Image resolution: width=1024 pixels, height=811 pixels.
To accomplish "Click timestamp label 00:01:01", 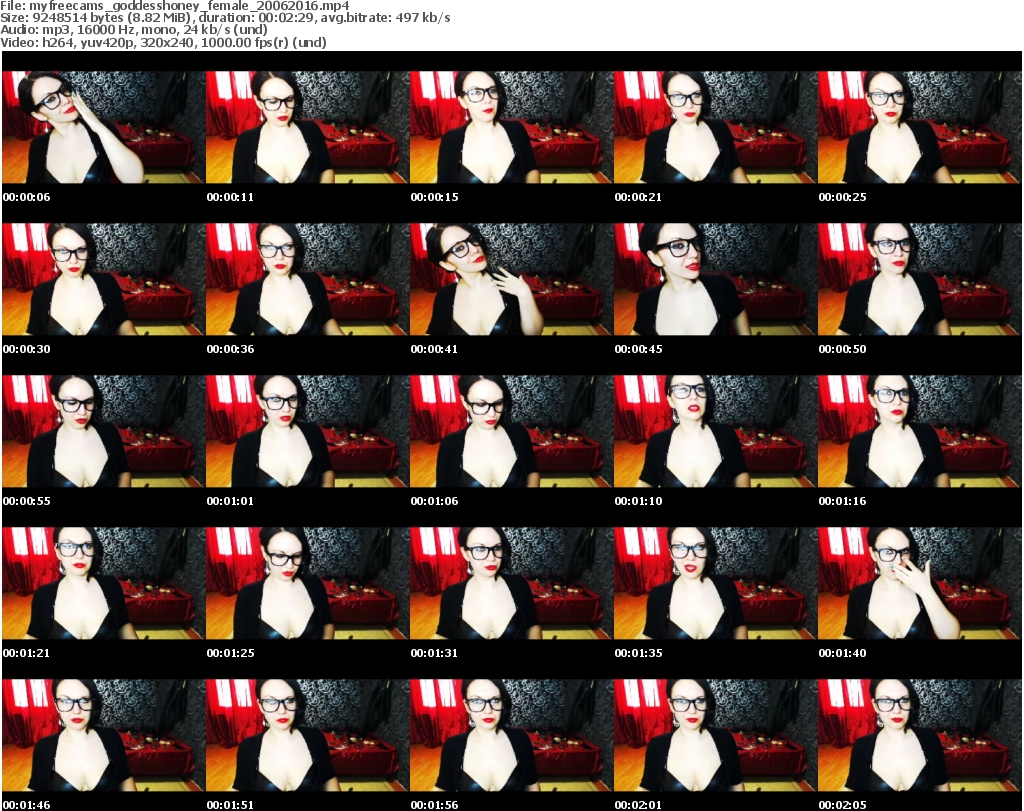I will tap(230, 501).
